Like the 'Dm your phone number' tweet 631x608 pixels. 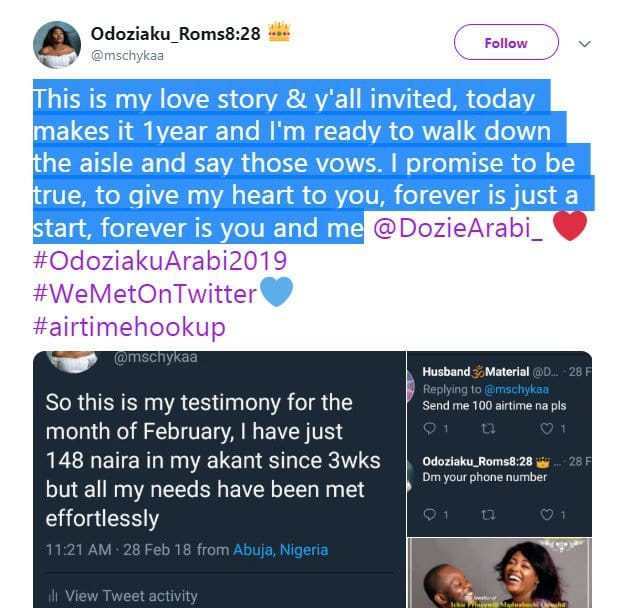pyautogui.click(x=549, y=514)
